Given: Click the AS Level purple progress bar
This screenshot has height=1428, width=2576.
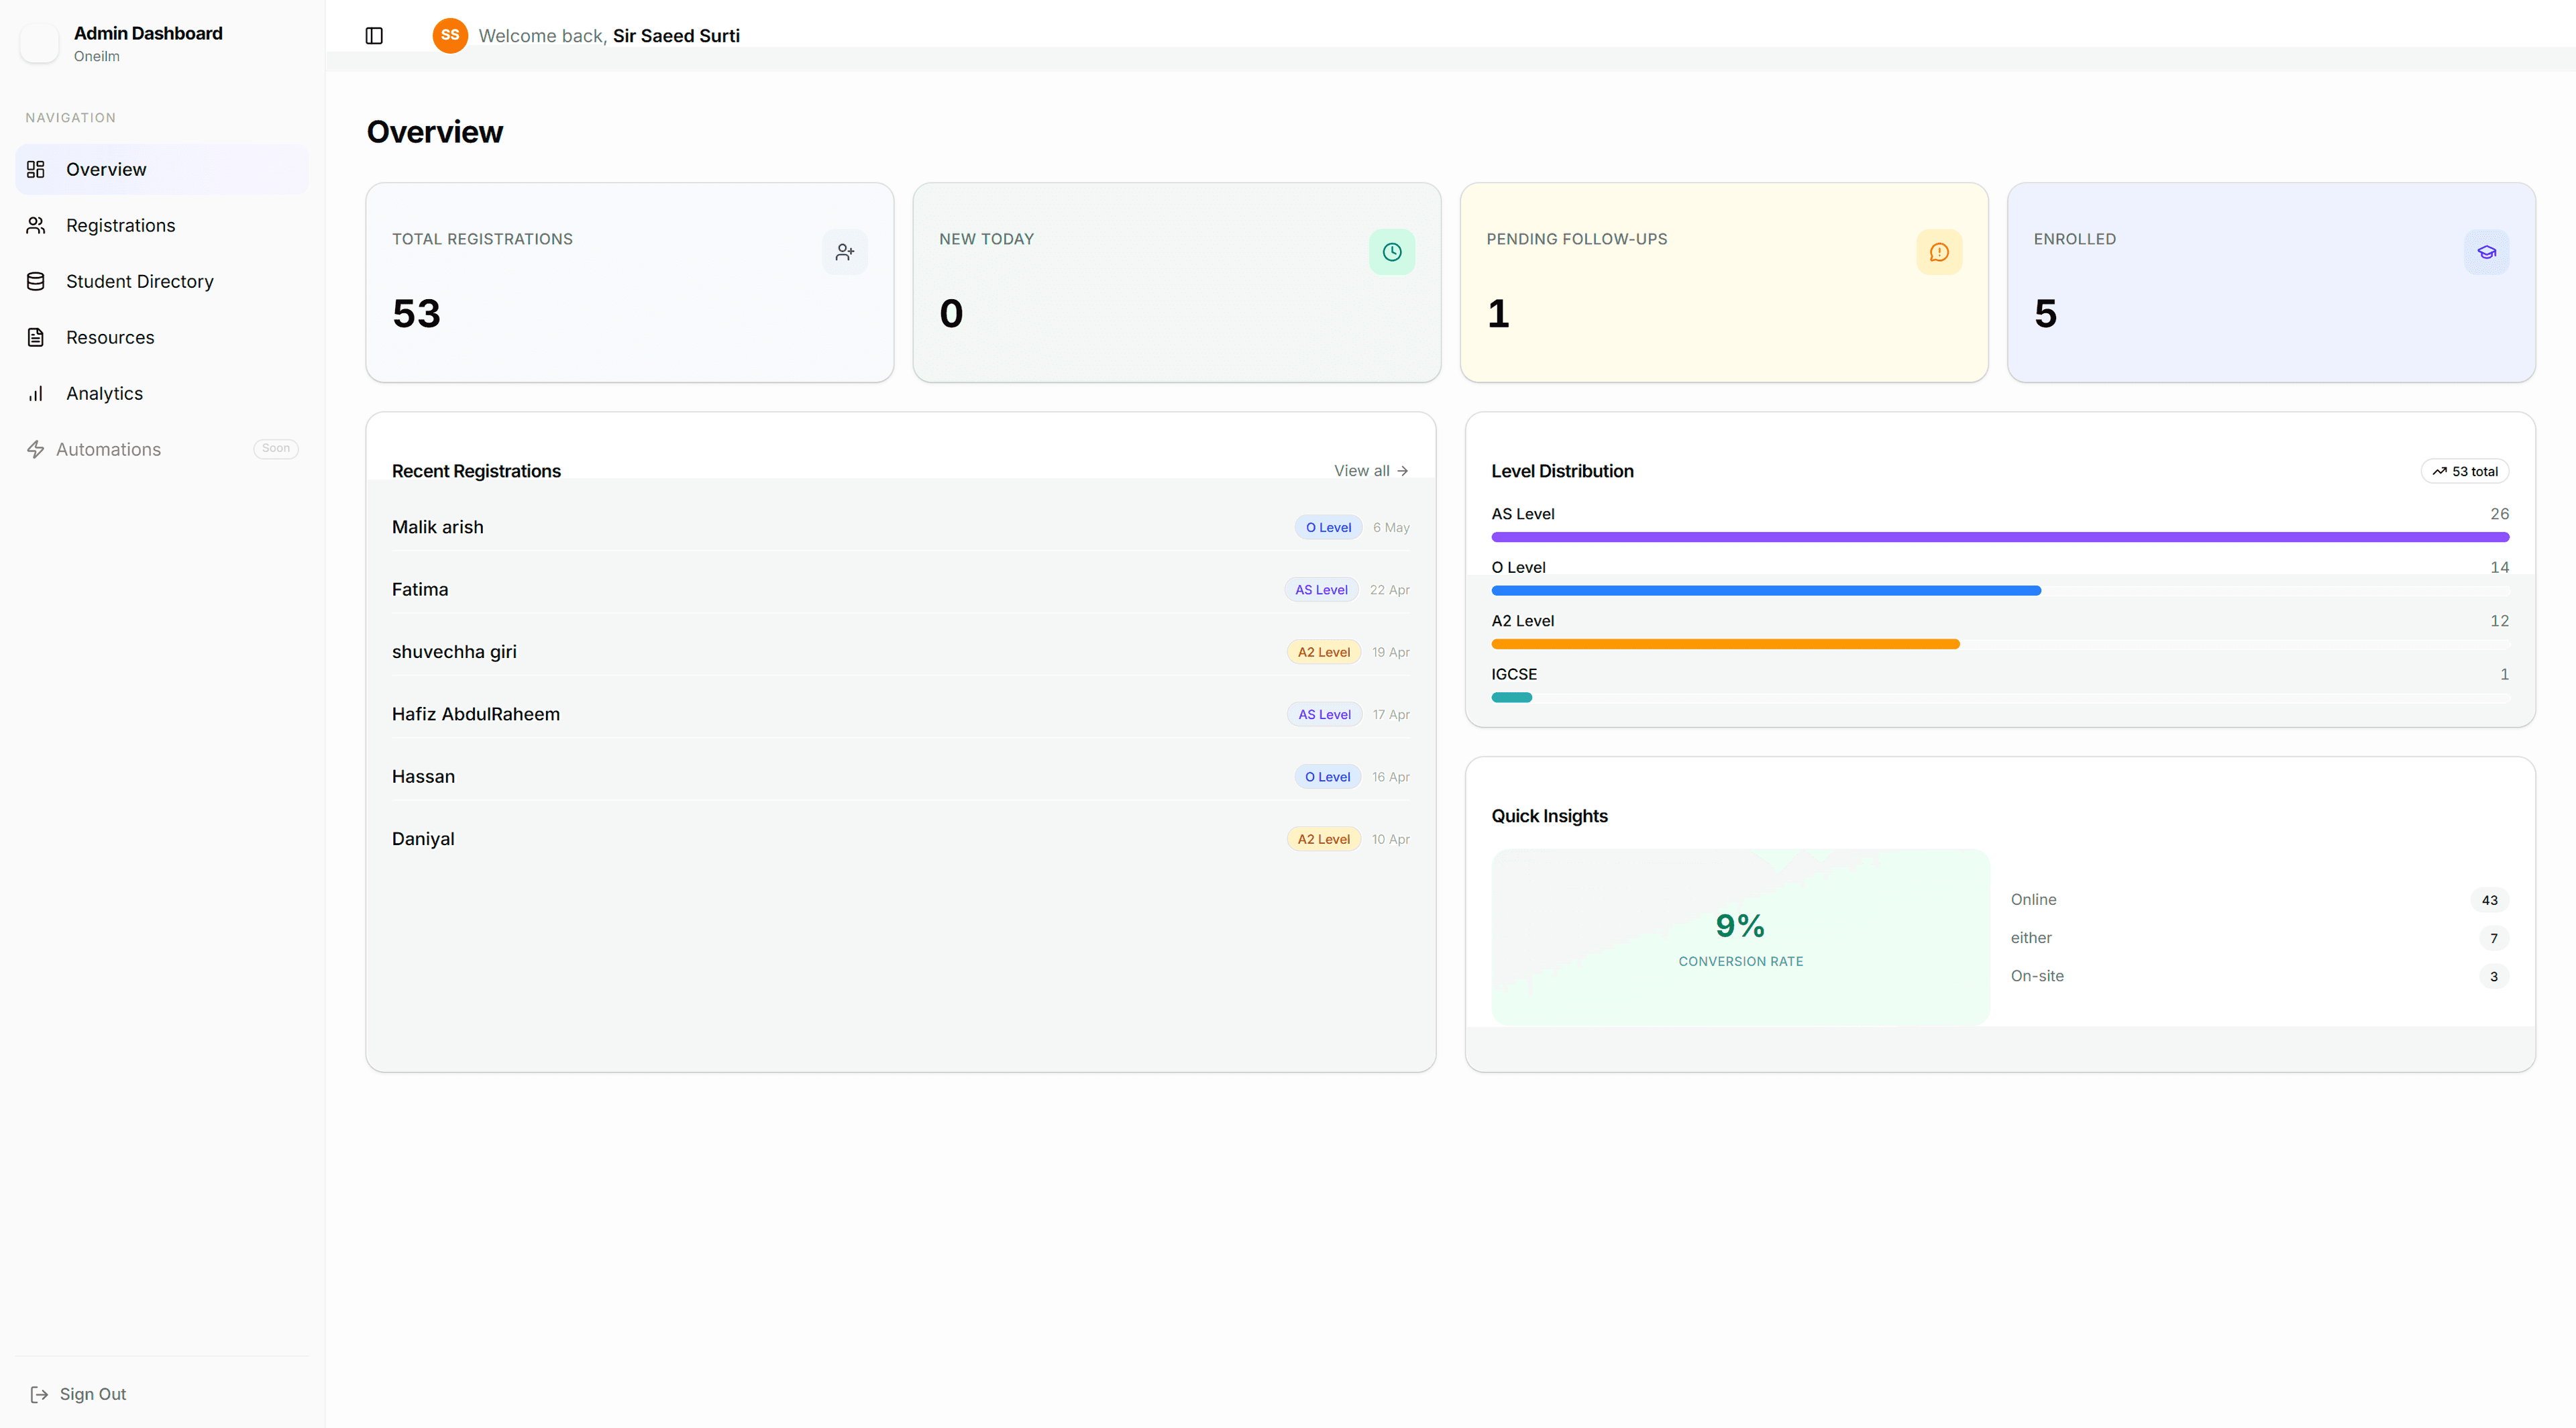Looking at the screenshot, I should pyautogui.click(x=2000, y=537).
